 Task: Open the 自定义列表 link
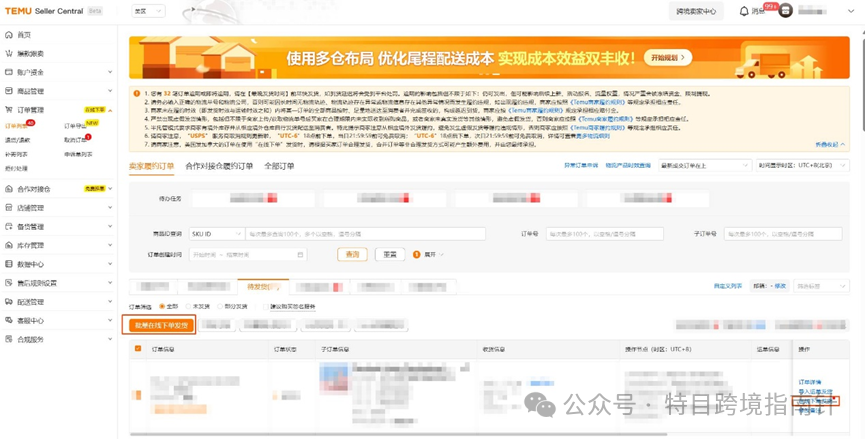pos(728,286)
